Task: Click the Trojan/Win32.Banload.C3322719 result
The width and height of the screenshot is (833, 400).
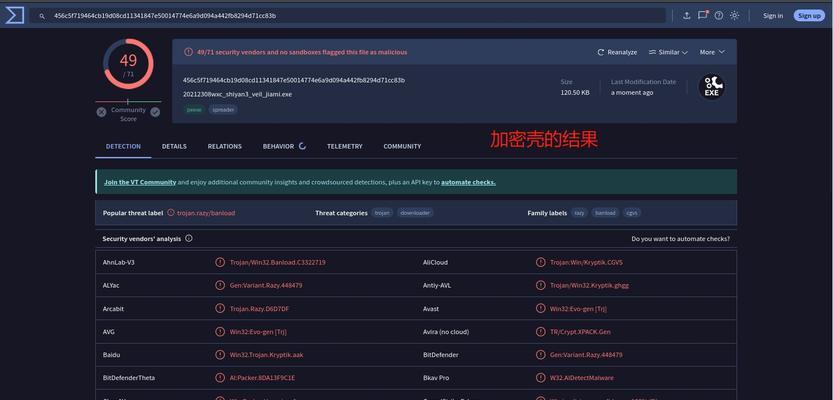Action: click(x=278, y=262)
